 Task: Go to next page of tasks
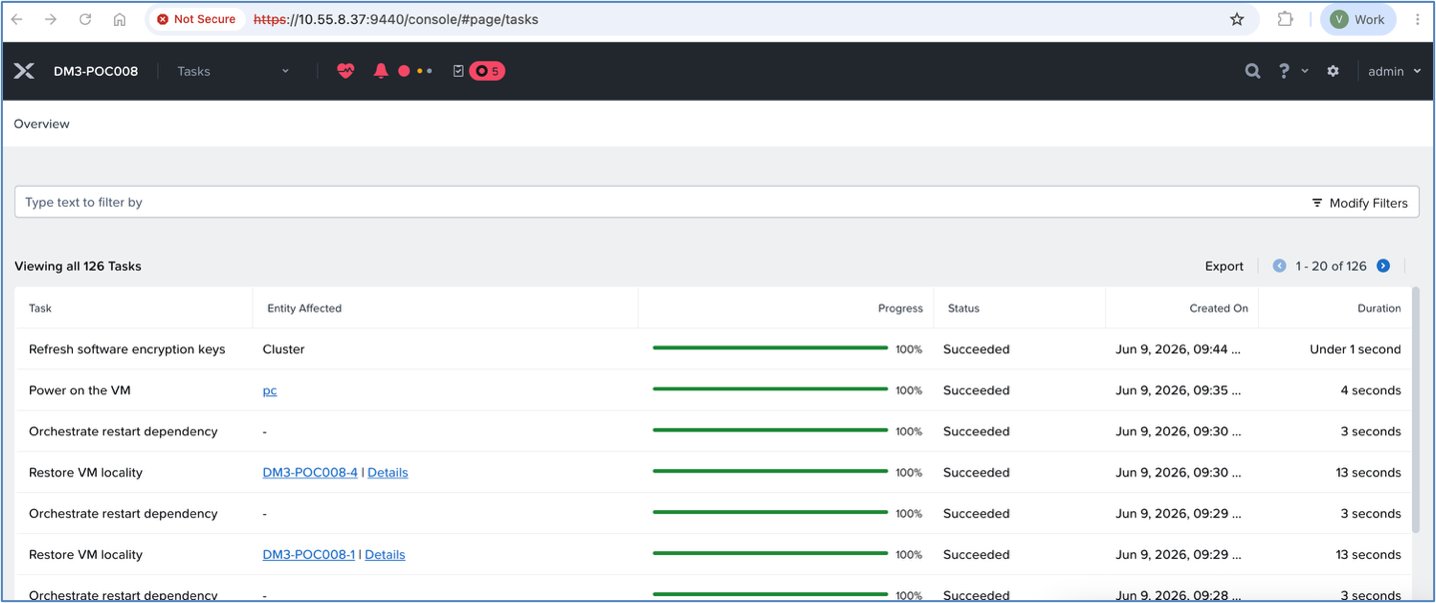click(1383, 266)
